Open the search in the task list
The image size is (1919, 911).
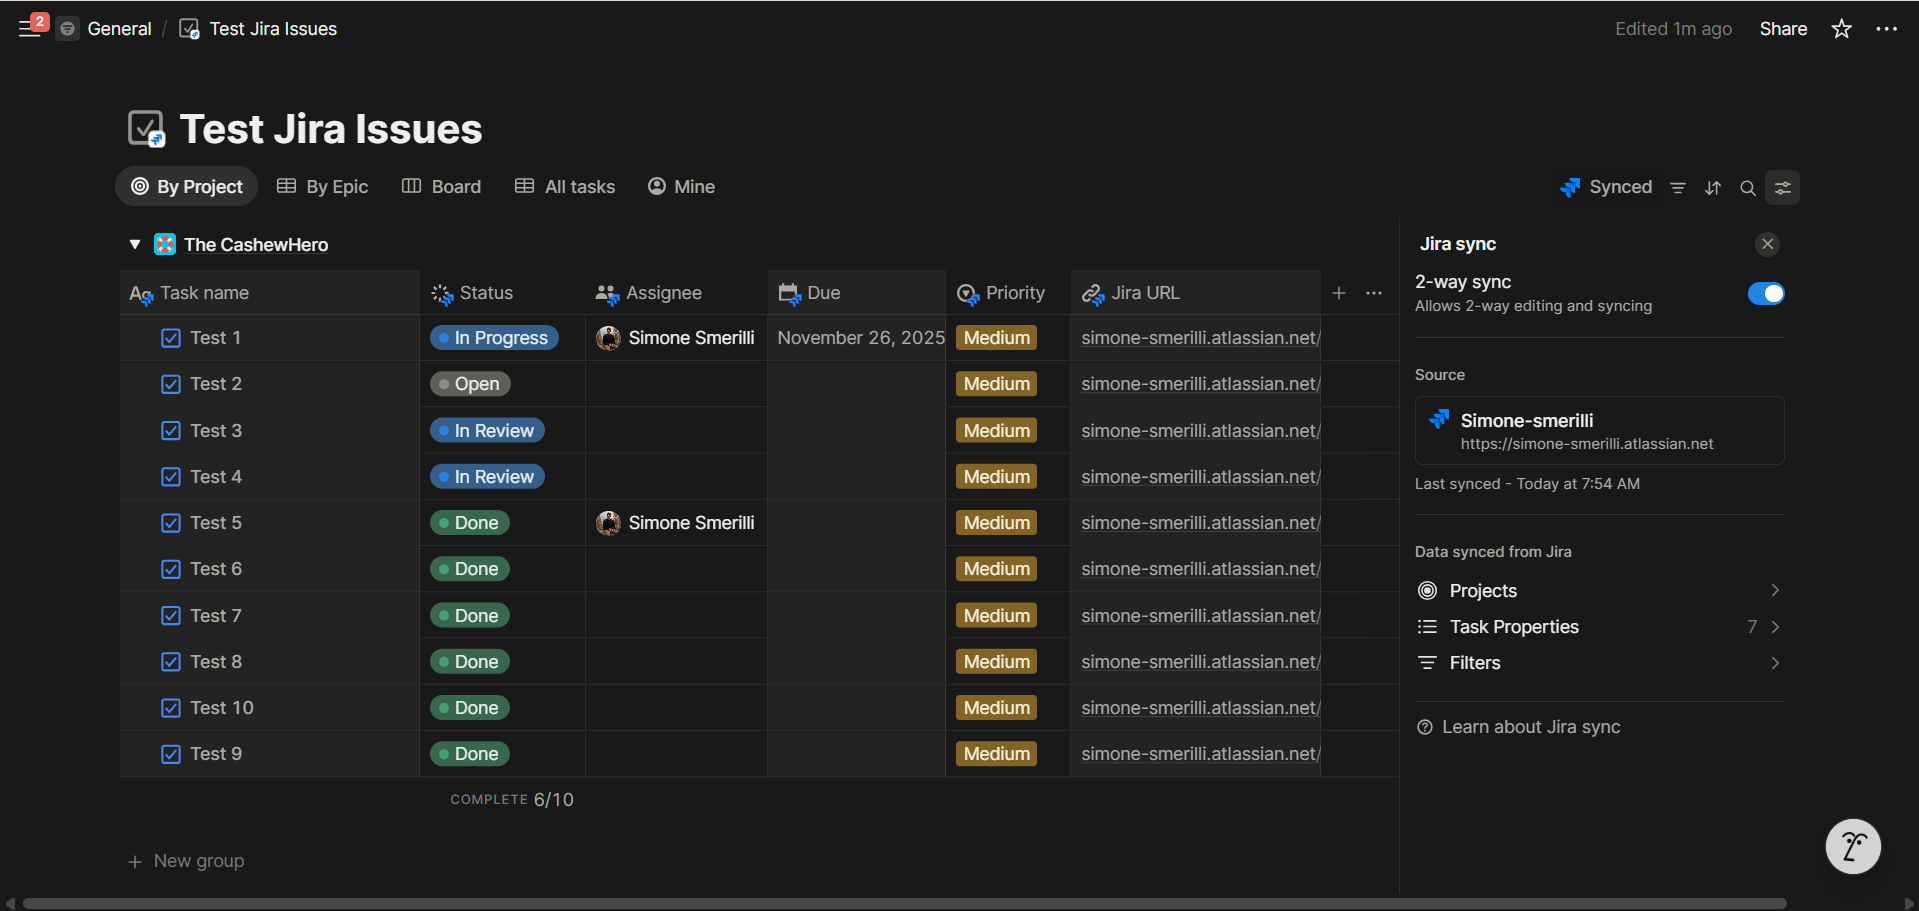tap(1748, 187)
